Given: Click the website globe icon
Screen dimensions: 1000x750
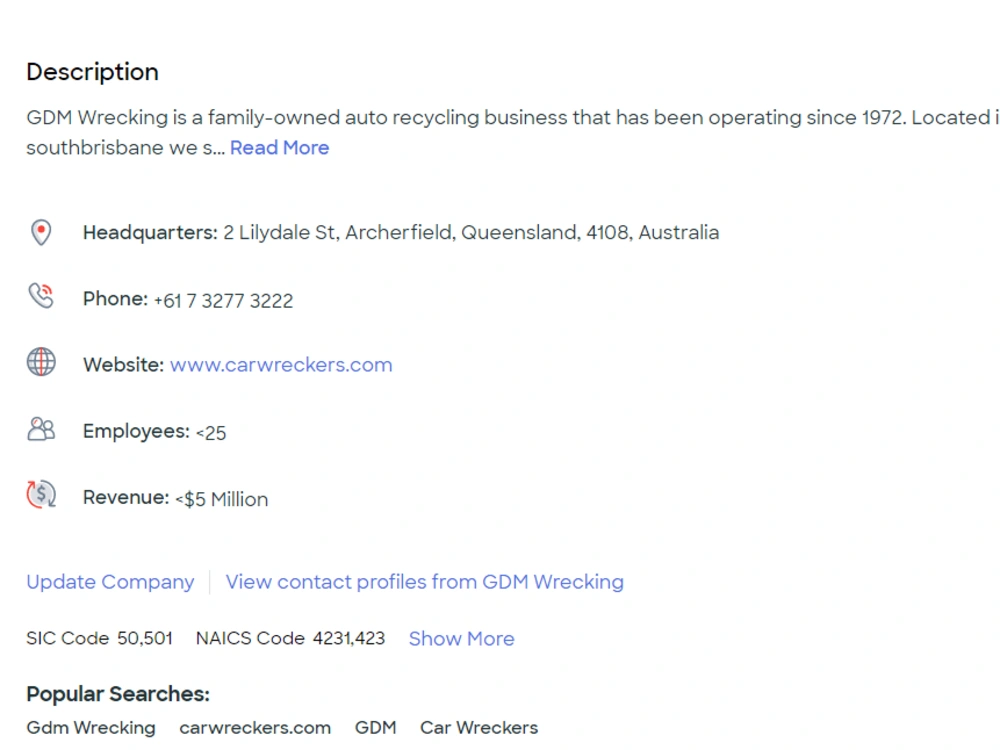Looking at the screenshot, I should click(x=41, y=362).
